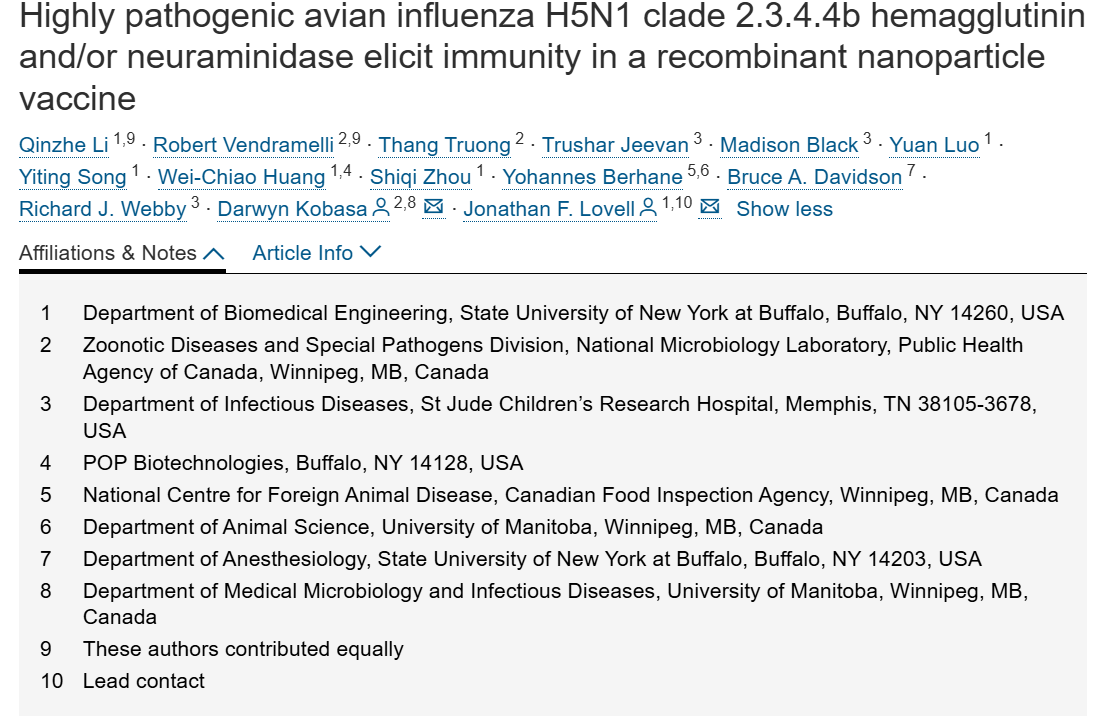Expand the Article Info chevron

point(370,251)
